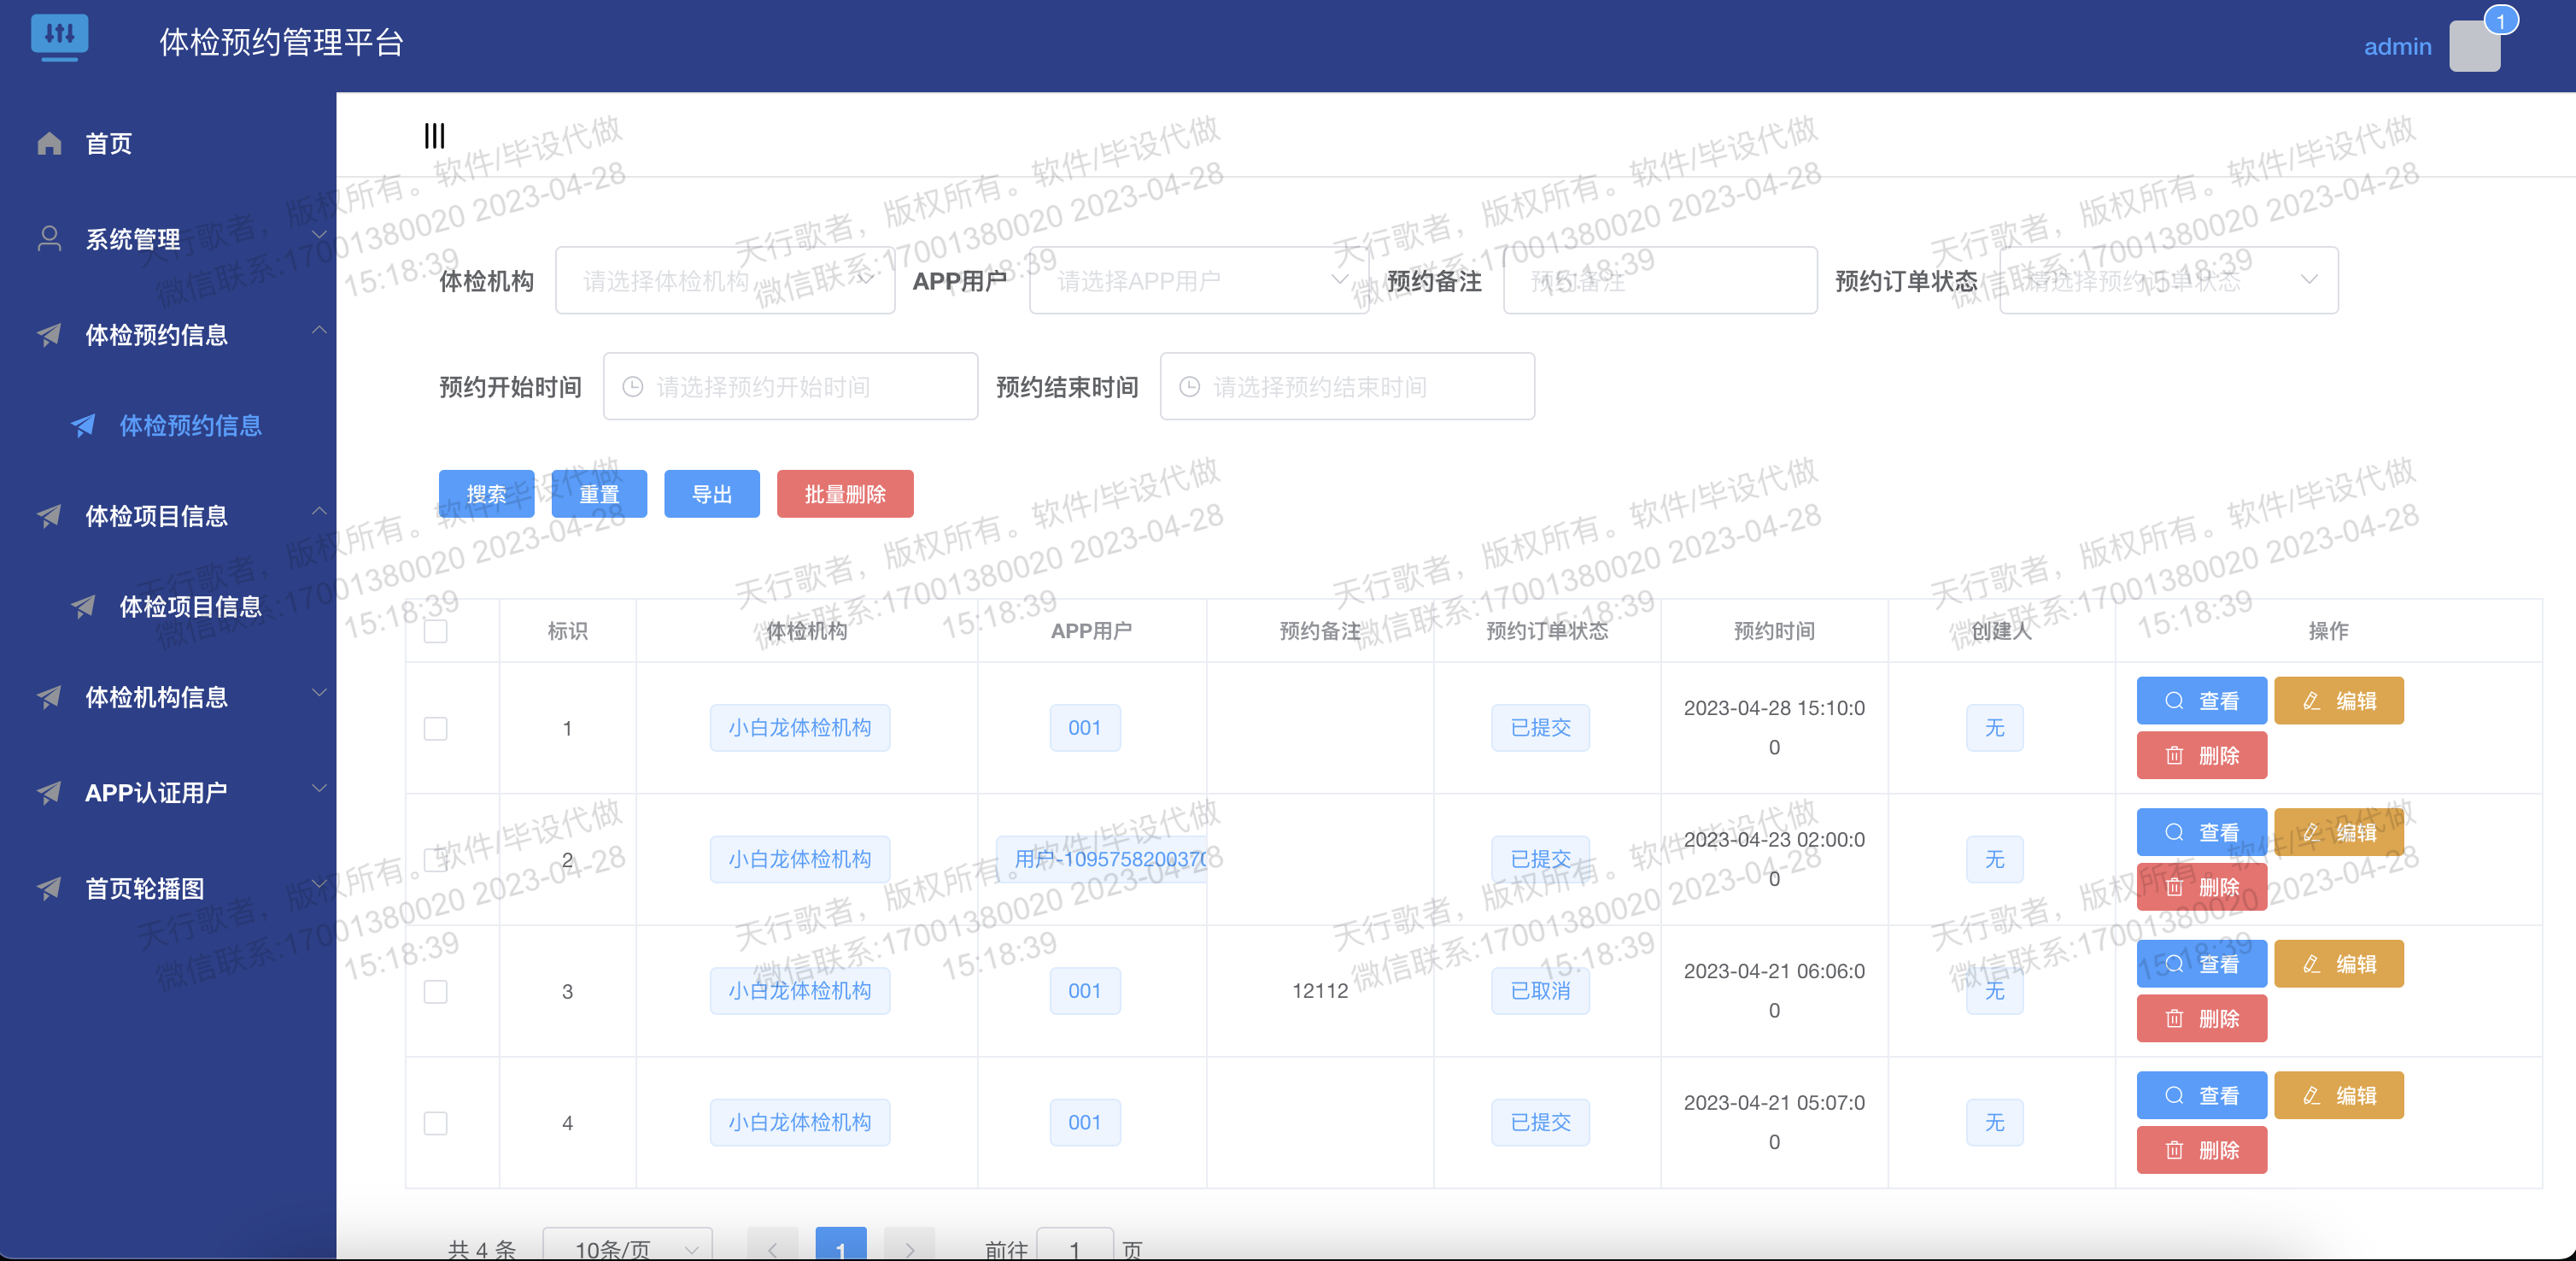Image resolution: width=2576 pixels, height=1261 pixels.
Task: Check the header select-all checkbox
Action: coord(436,631)
